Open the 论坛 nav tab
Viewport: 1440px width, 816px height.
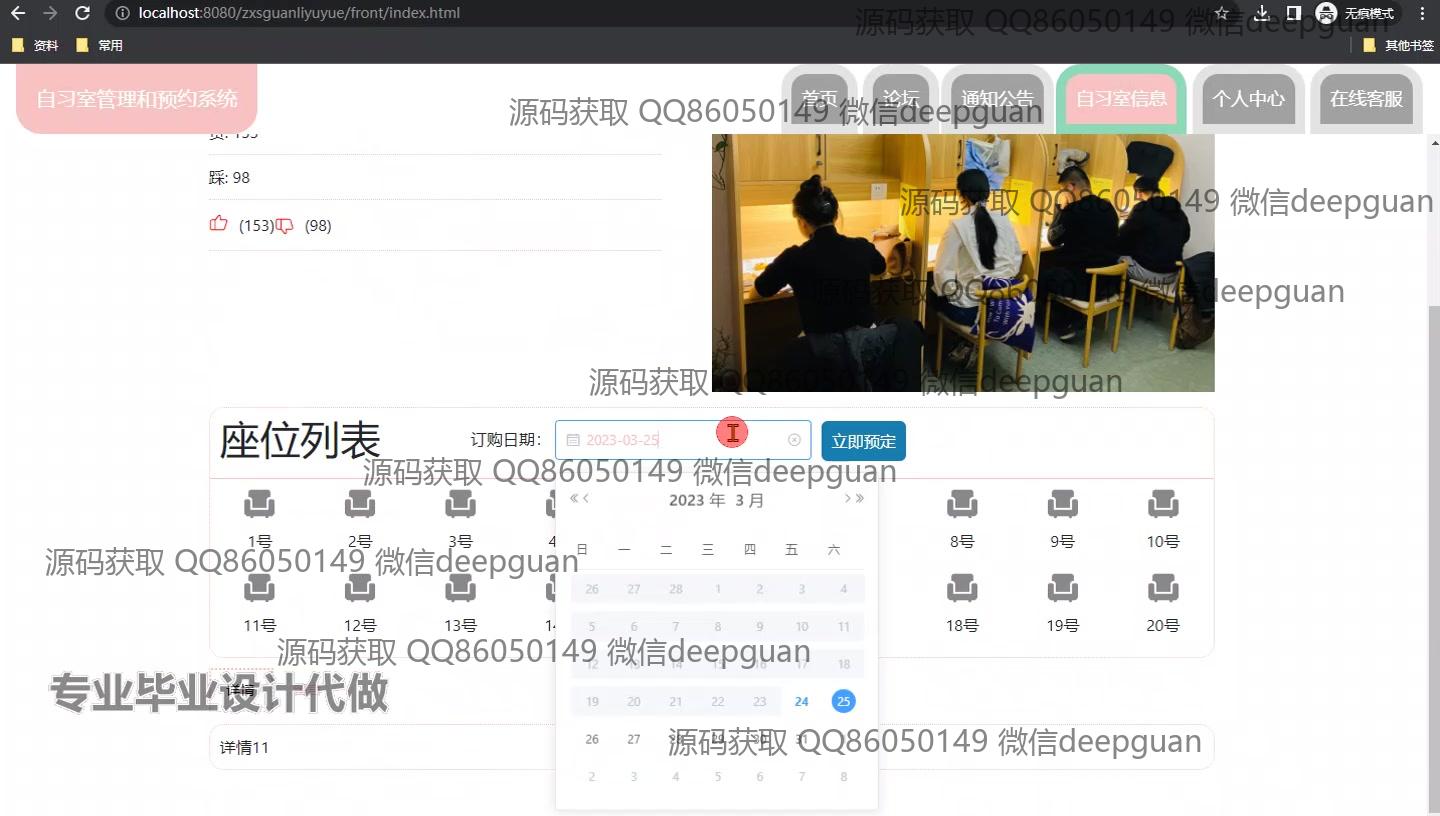[x=901, y=99]
